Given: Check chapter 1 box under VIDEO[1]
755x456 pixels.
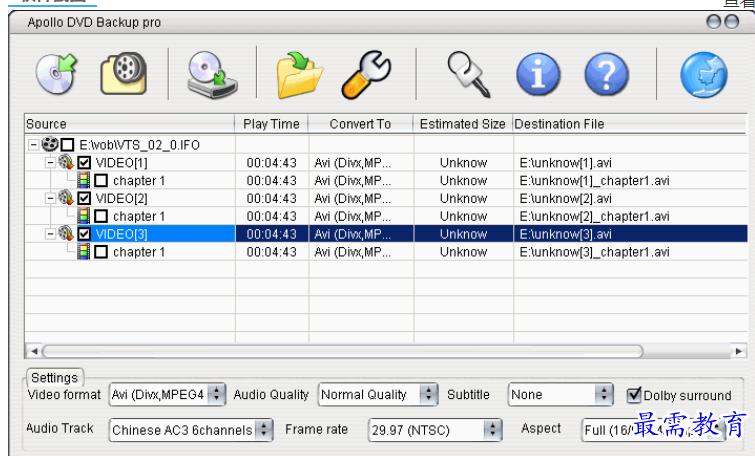Looking at the screenshot, I should pos(101,181).
